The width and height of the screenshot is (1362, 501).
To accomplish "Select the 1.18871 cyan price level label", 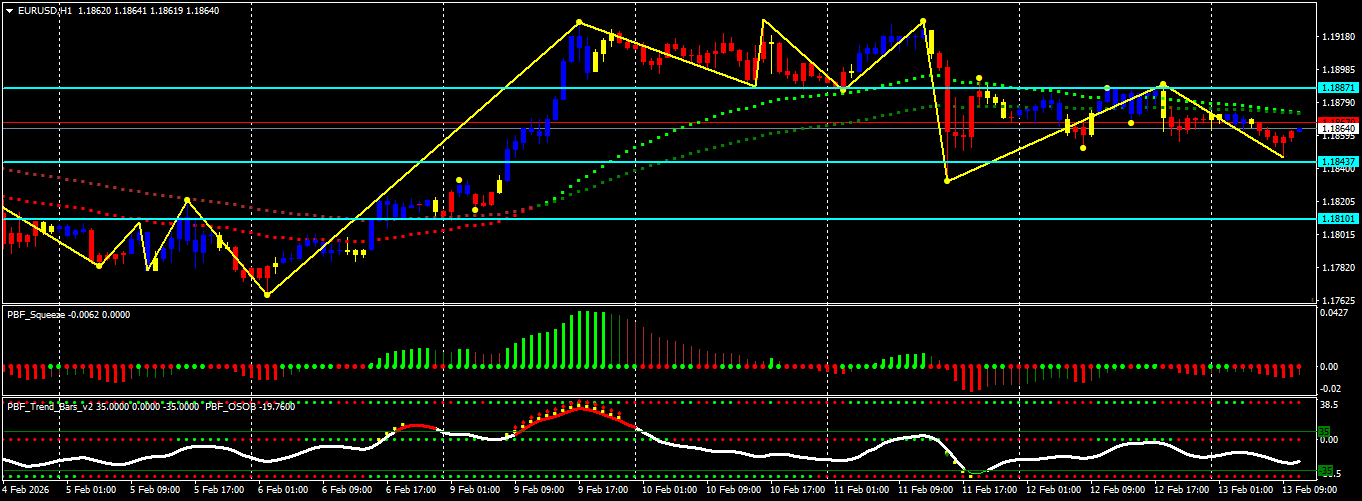I will click(x=1338, y=88).
